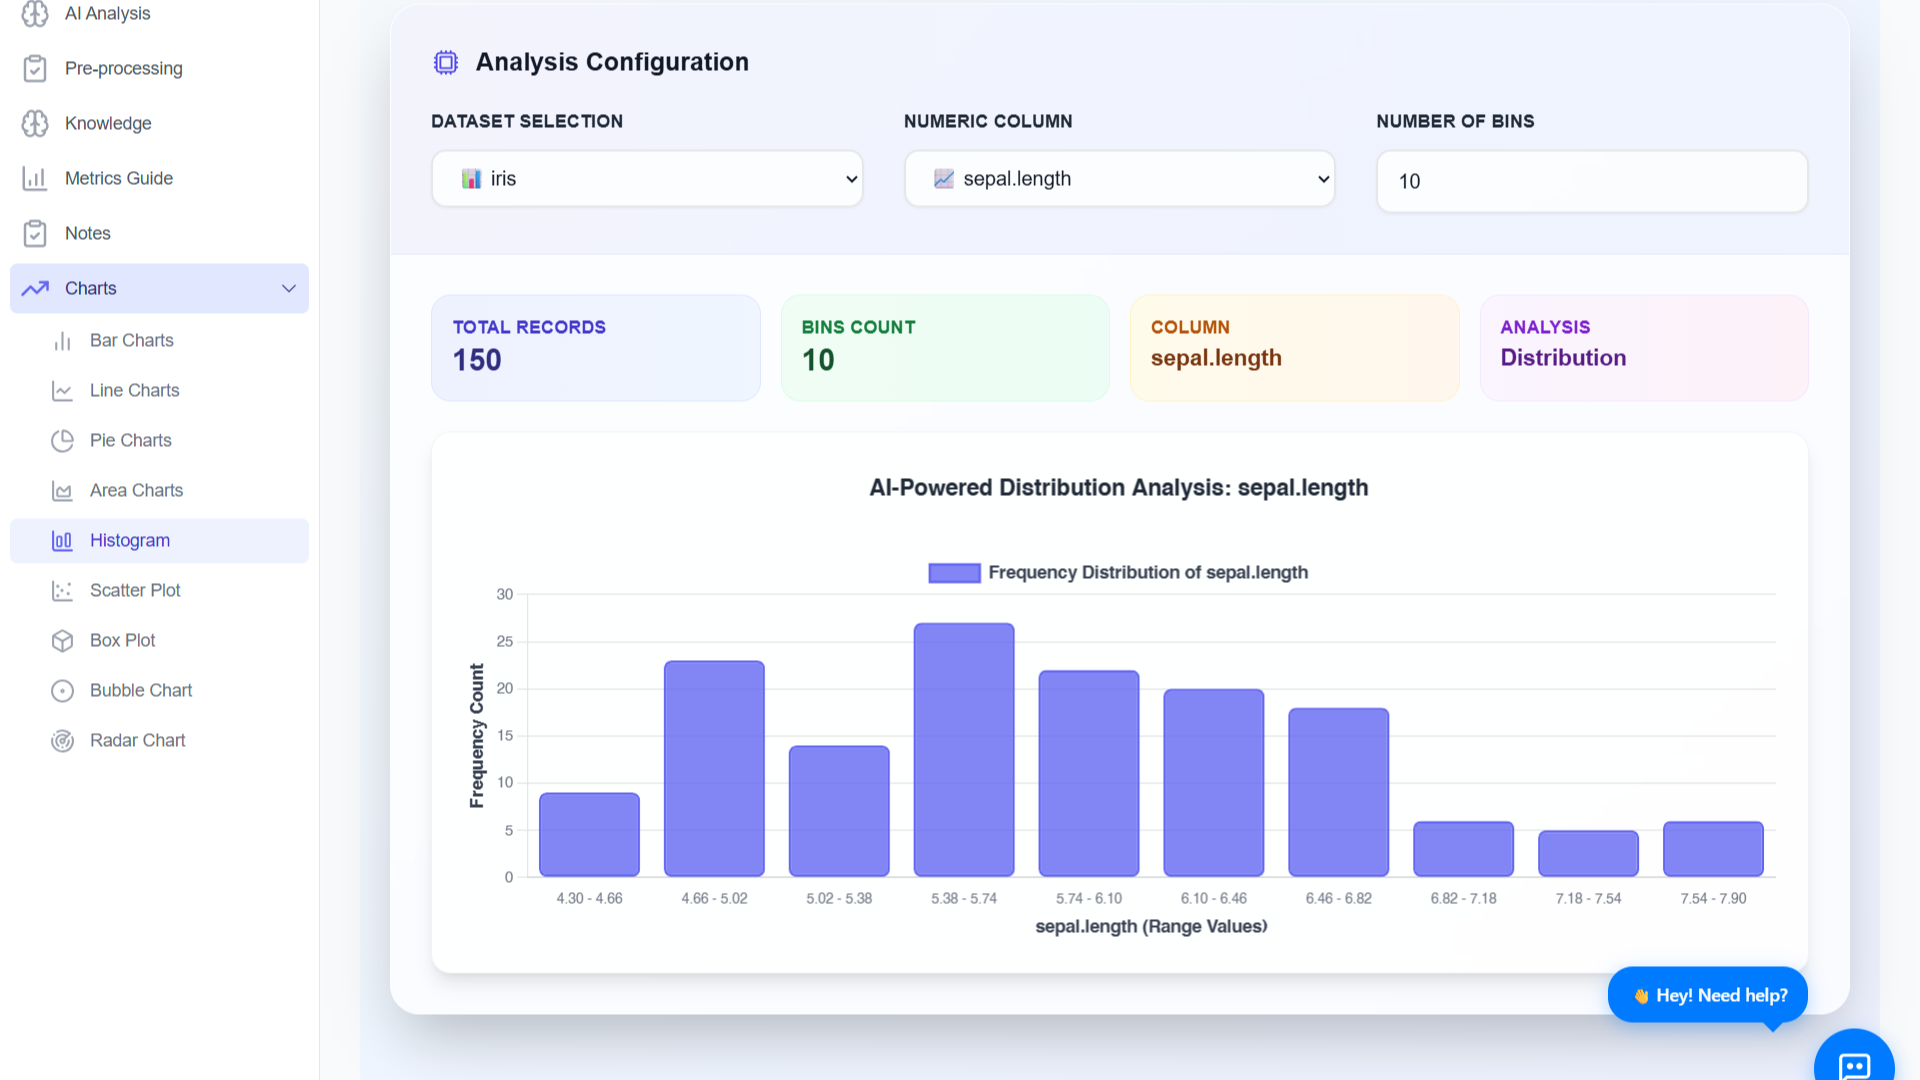Click the tallest histogram bar 5.38 - 5.74
1920x1080 pixels.
(963, 750)
